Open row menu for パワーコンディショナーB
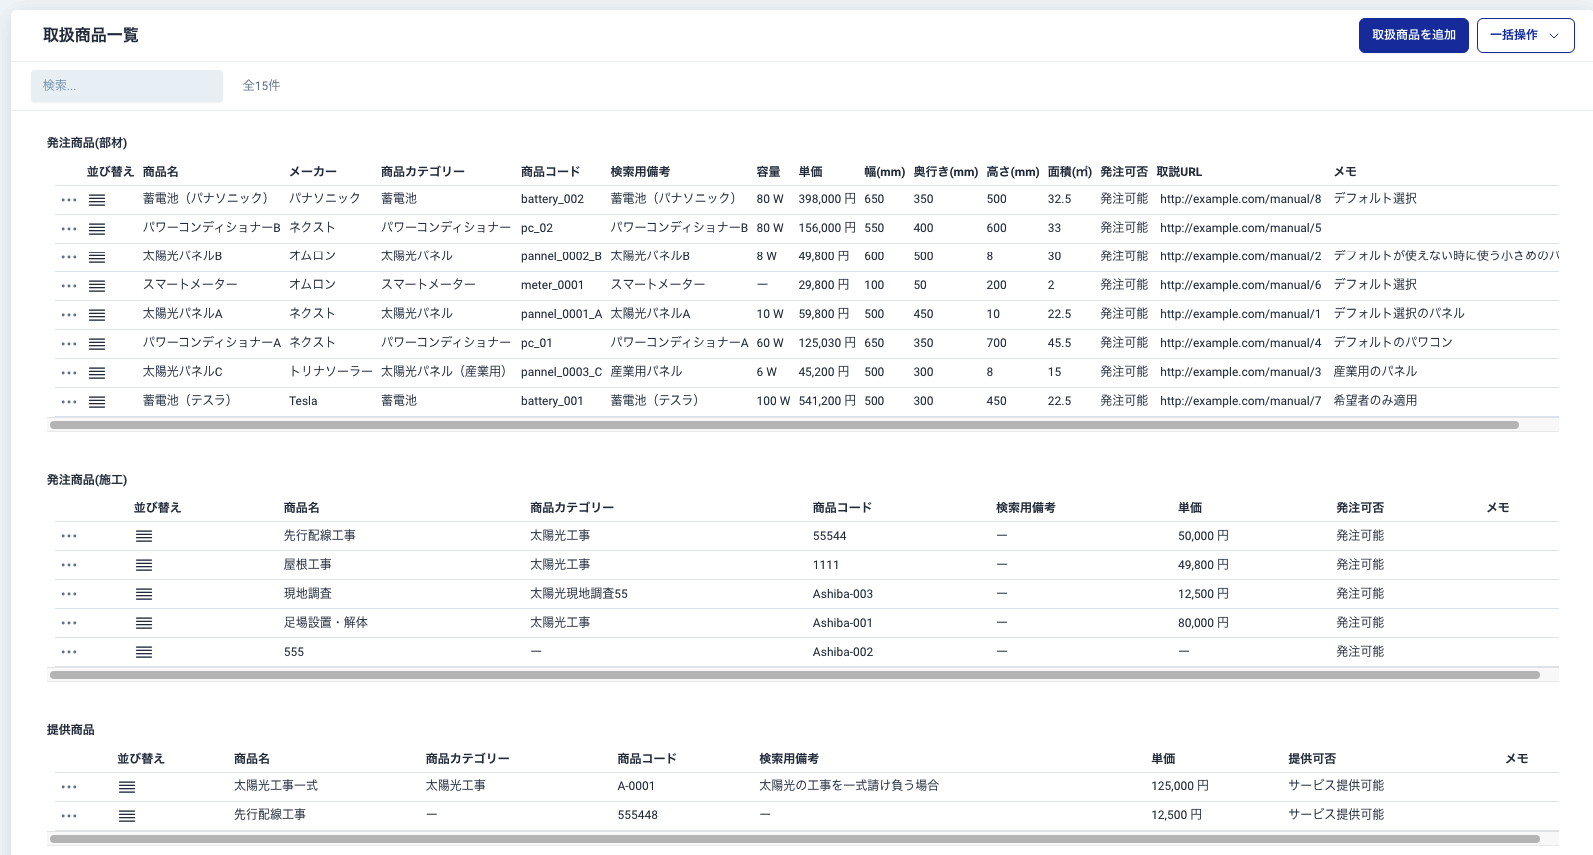 pos(69,229)
